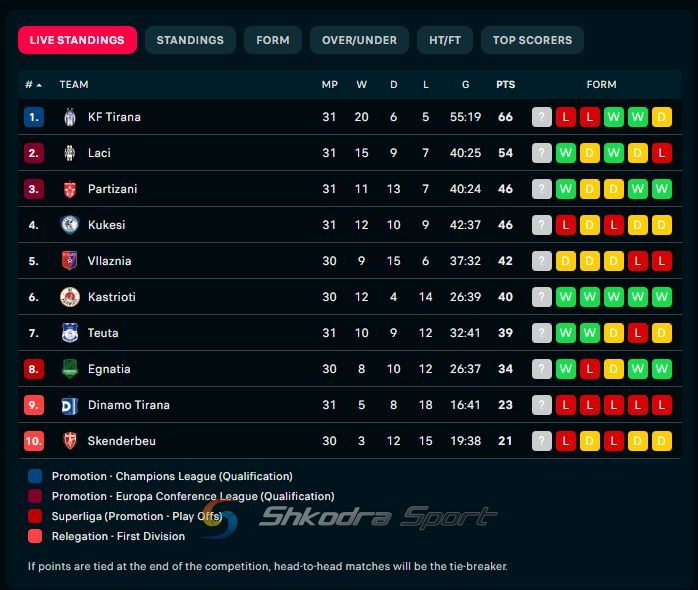Select the Over/Under tab
Image resolution: width=698 pixels, height=590 pixels.
coord(359,40)
